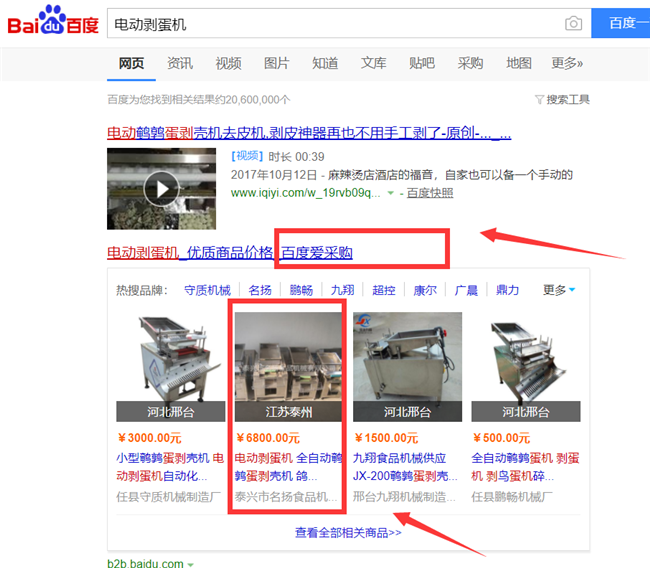This screenshot has width=650, height=568.
Task: Click the camera image search icon
Action: tap(573, 23)
